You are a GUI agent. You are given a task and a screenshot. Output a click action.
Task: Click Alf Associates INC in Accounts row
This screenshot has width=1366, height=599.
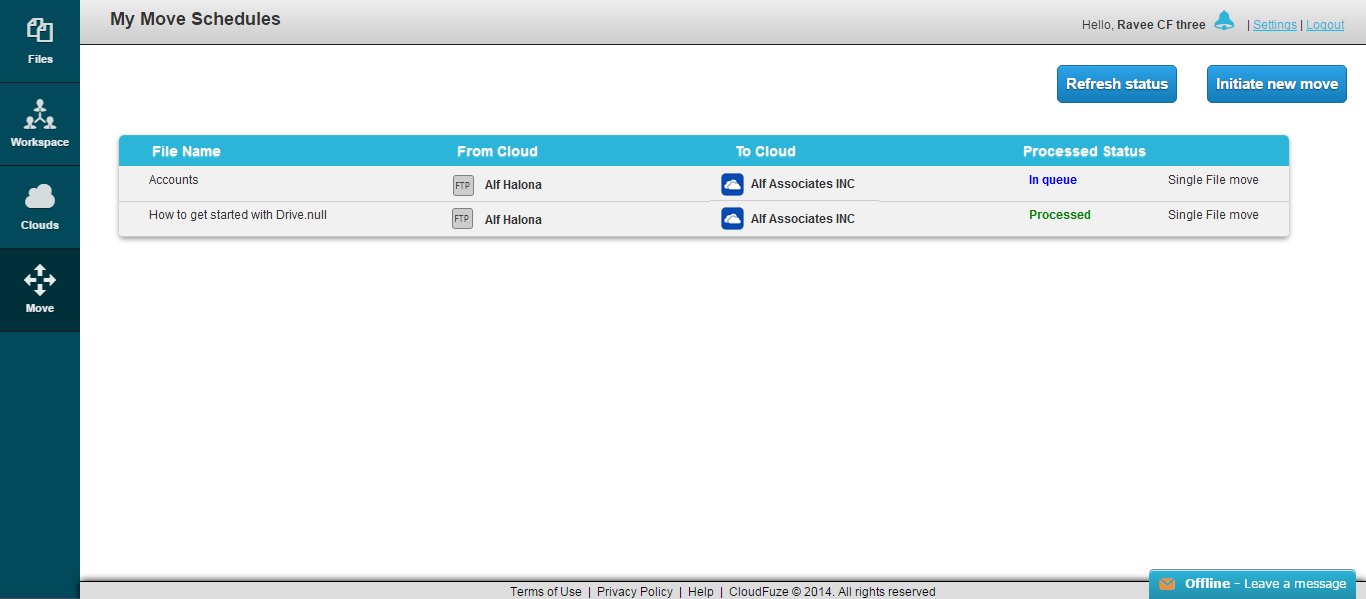coord(803,184)
